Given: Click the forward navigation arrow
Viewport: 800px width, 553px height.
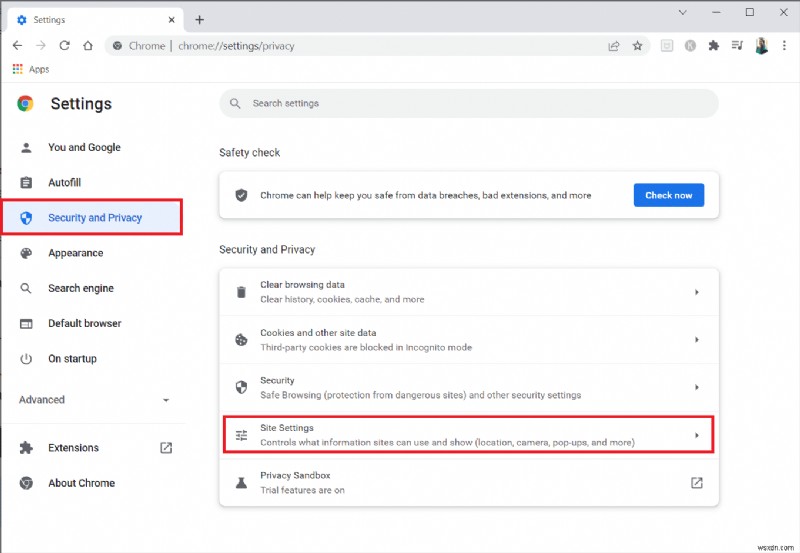Looking at the screenshot, I should (41, 45).
